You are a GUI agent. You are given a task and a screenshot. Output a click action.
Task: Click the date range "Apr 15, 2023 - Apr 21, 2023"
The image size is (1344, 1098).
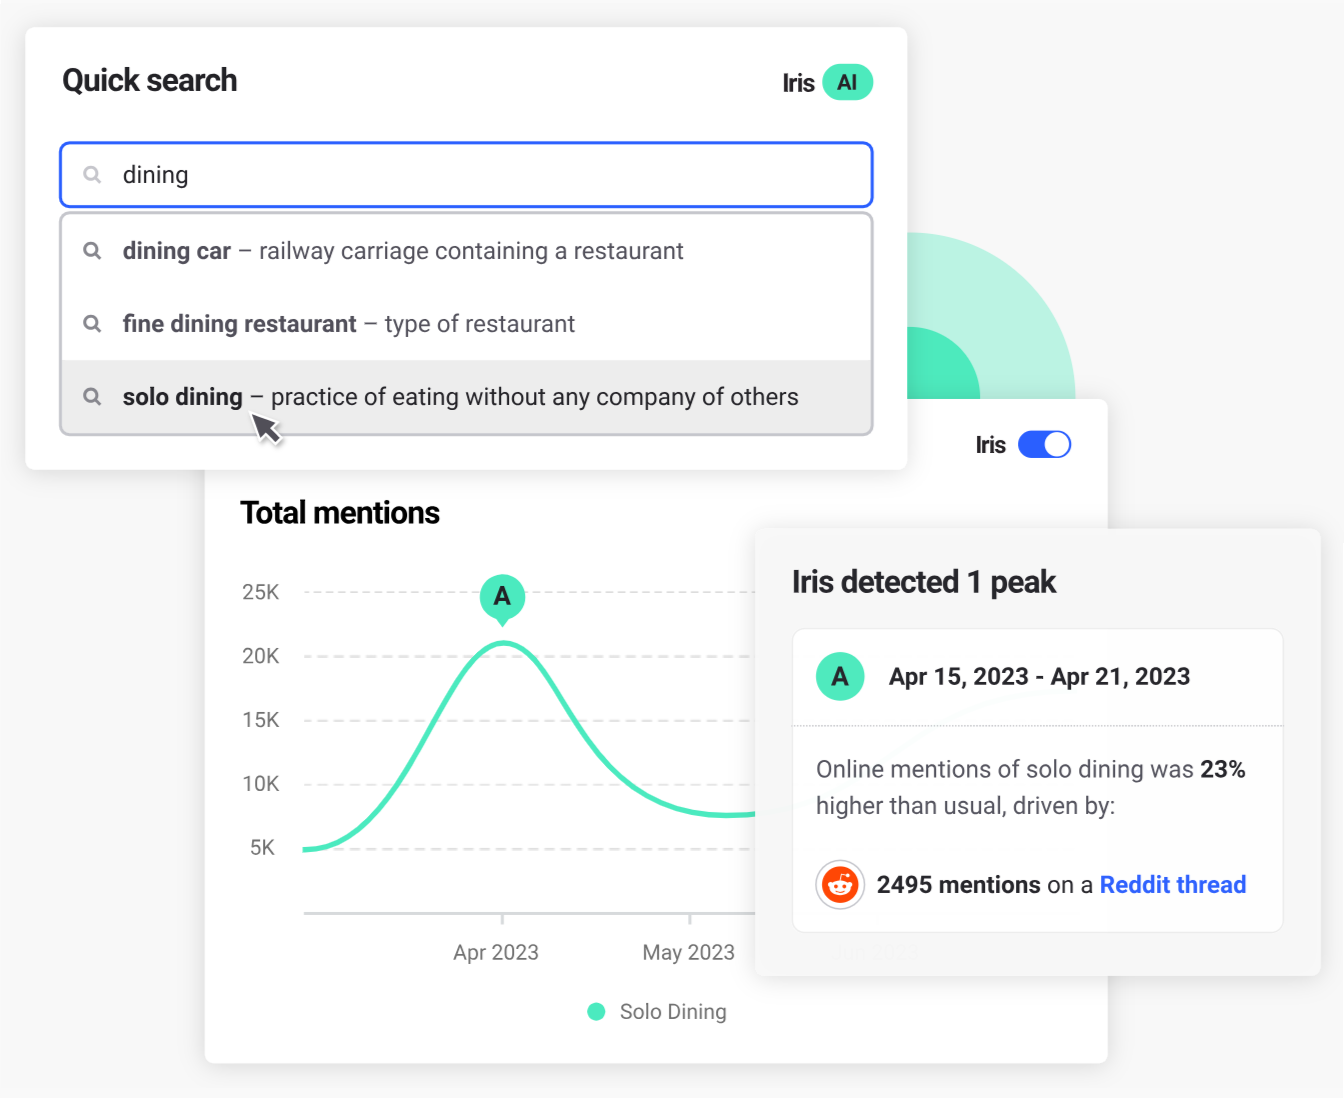click(x=1039, y=677)
